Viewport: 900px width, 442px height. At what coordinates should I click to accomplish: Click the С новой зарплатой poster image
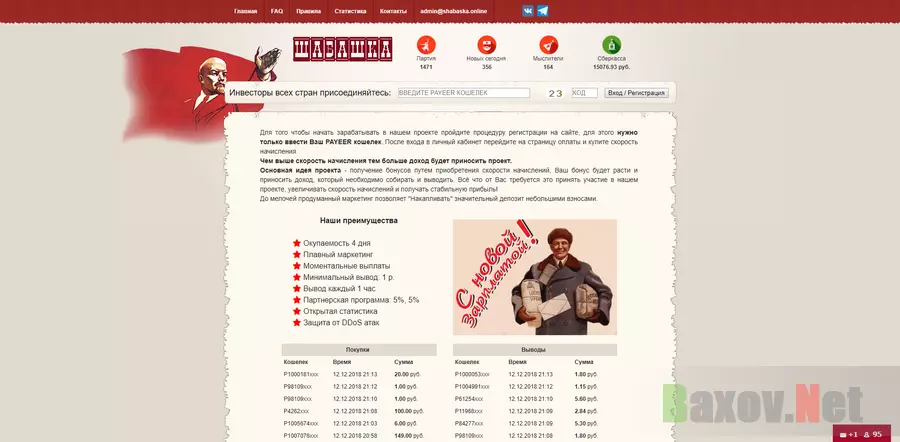click(x=535, y=277)
